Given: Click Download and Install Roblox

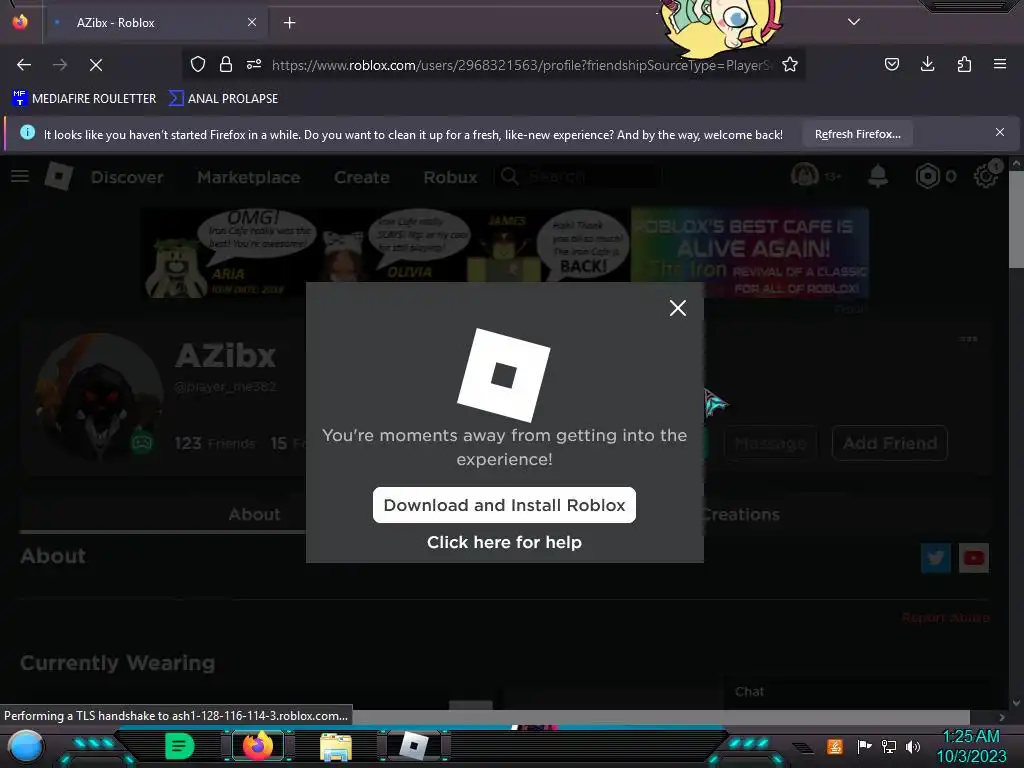Looking at the screenshot, I should point(504,505).
